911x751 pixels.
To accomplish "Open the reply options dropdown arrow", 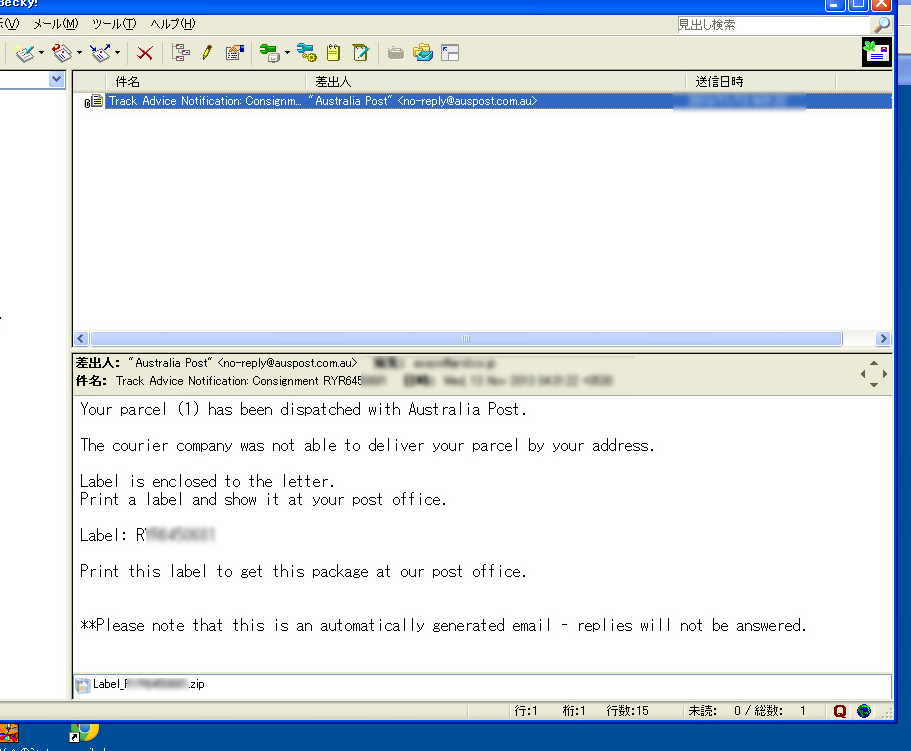I will coord(80,53).
